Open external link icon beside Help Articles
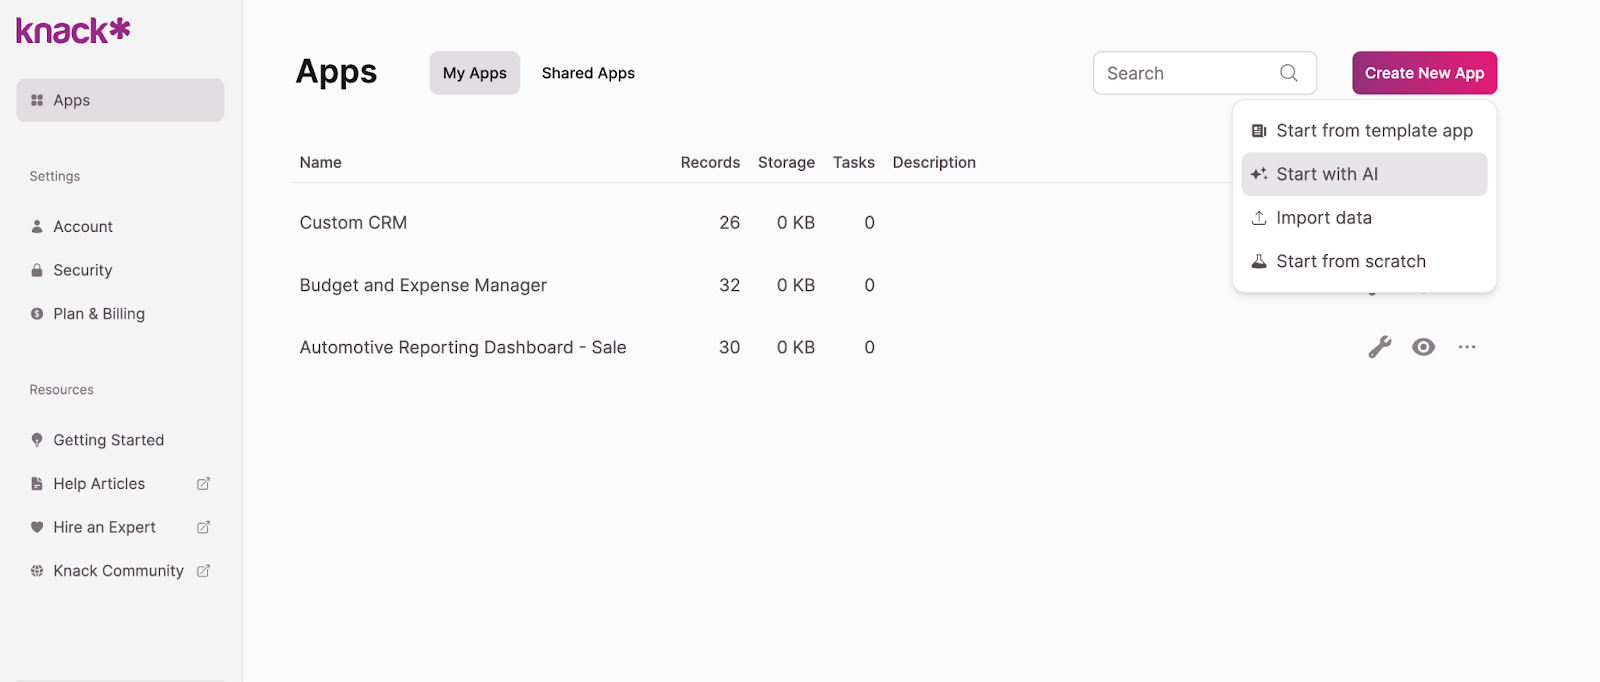This screenshot has height=682, width=1600. [x=203, y=484]
